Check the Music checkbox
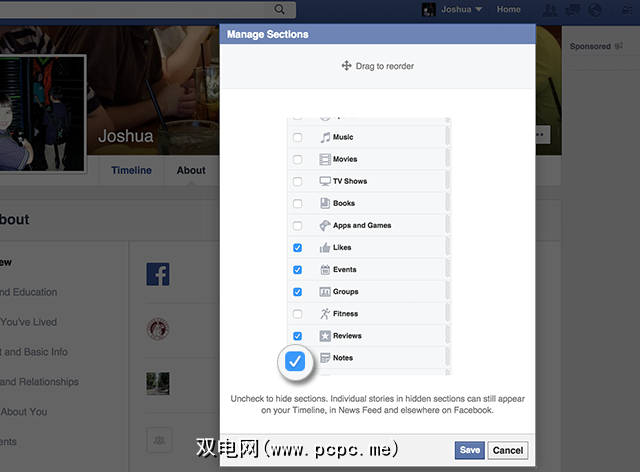 pos(298,137)
